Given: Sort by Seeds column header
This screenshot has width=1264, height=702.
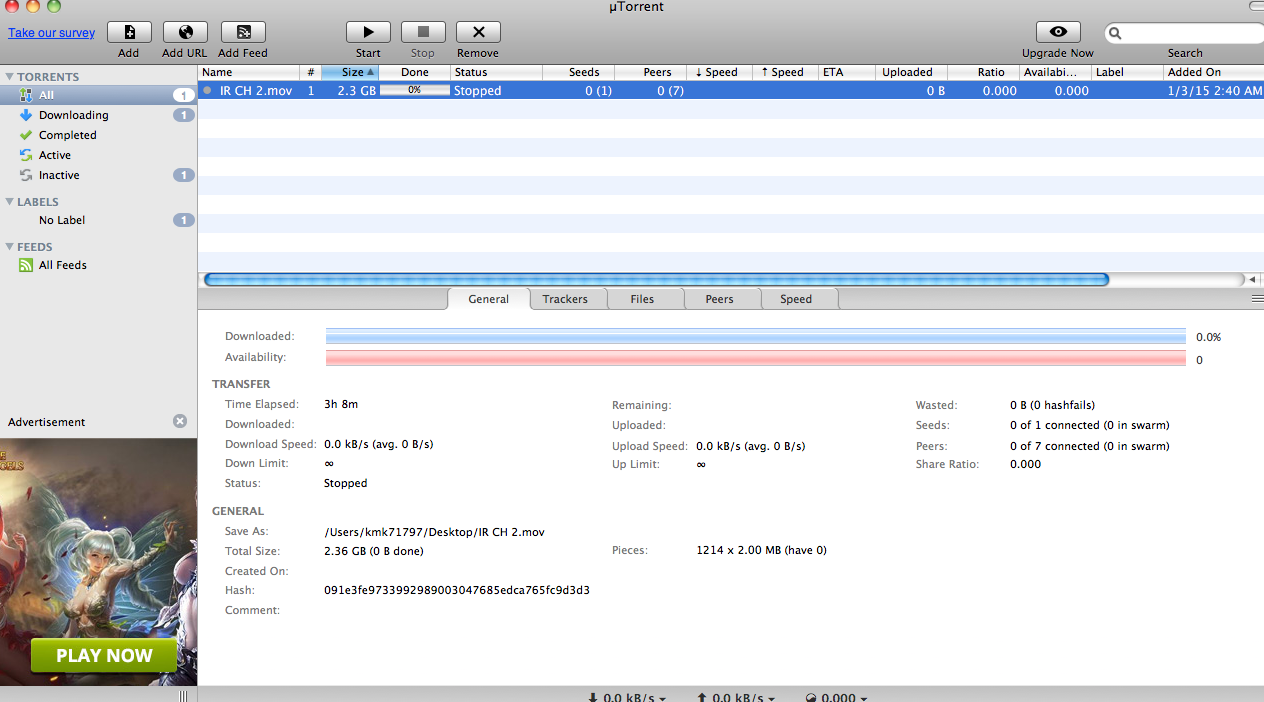Looking at the screenshot, I should [x=579, y=72].
